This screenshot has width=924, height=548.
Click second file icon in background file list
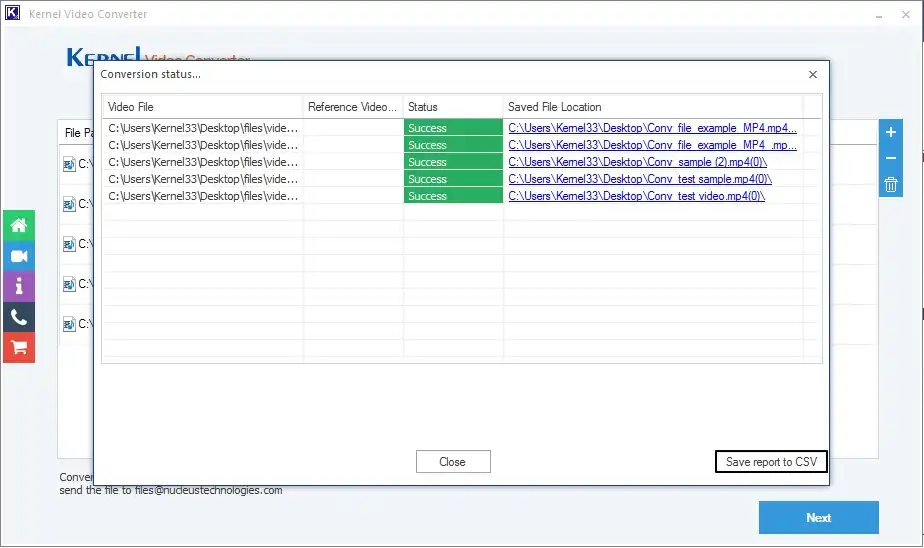tap(69, 204)
